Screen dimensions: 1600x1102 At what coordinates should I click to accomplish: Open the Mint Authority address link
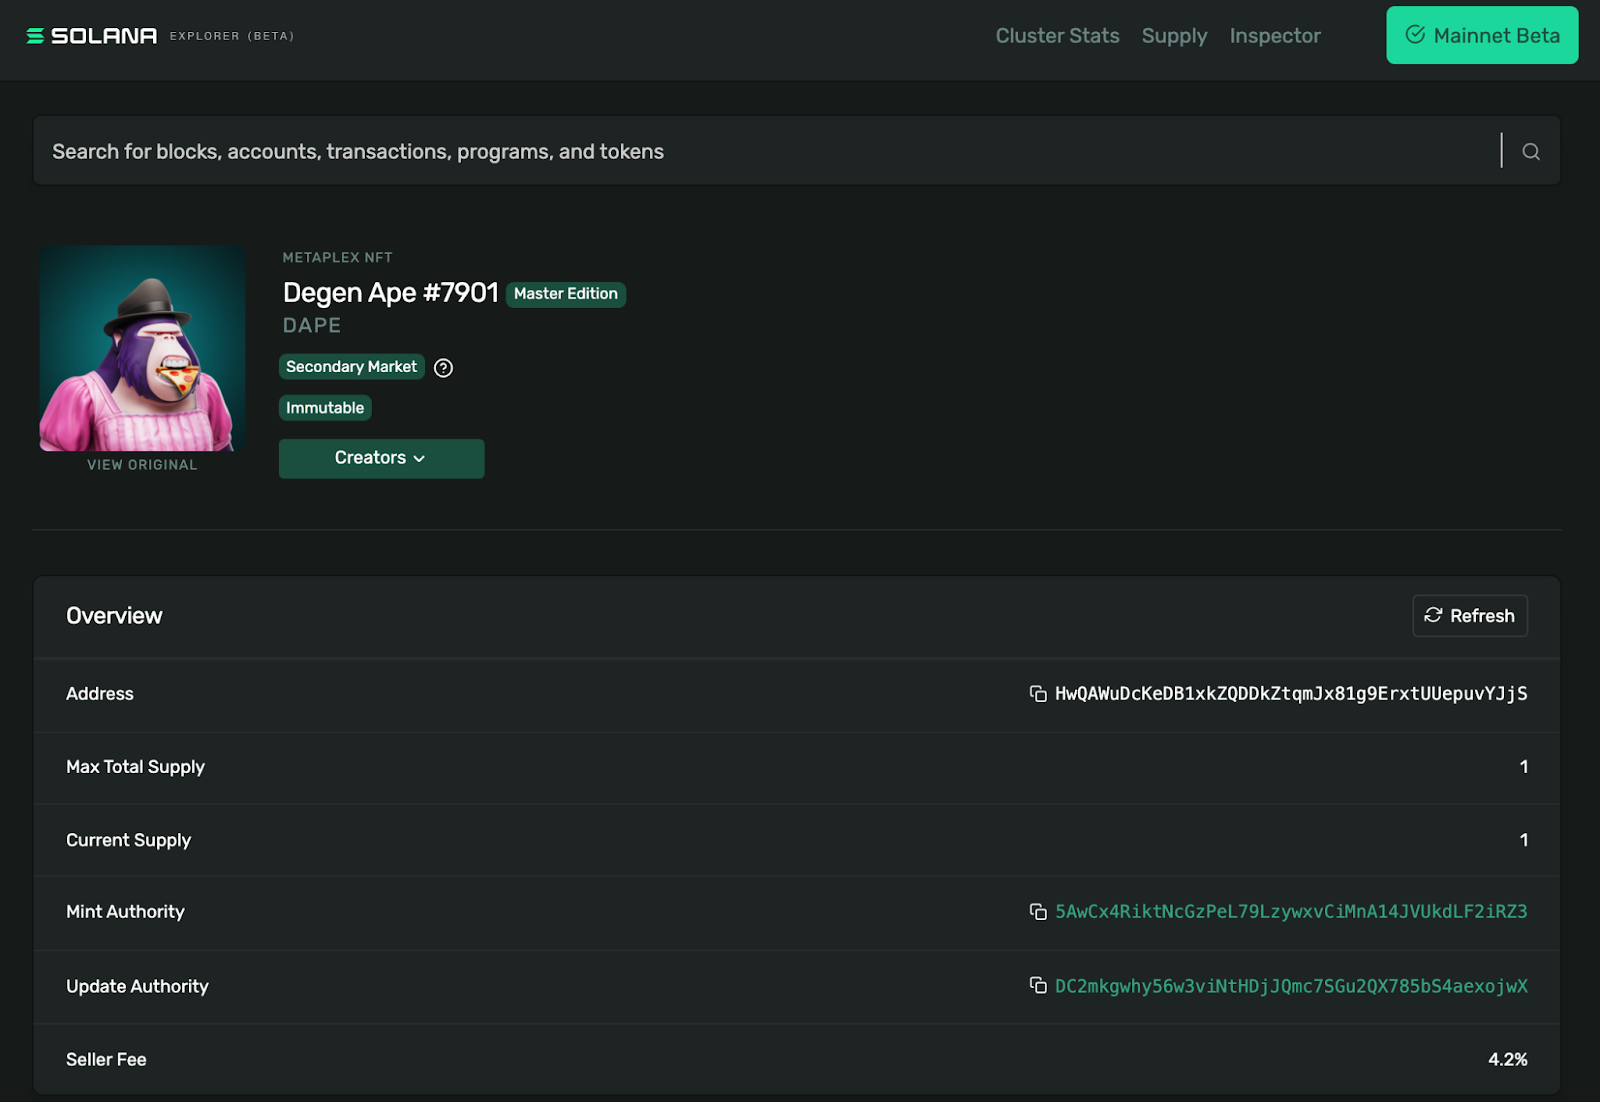[1291, 911]
